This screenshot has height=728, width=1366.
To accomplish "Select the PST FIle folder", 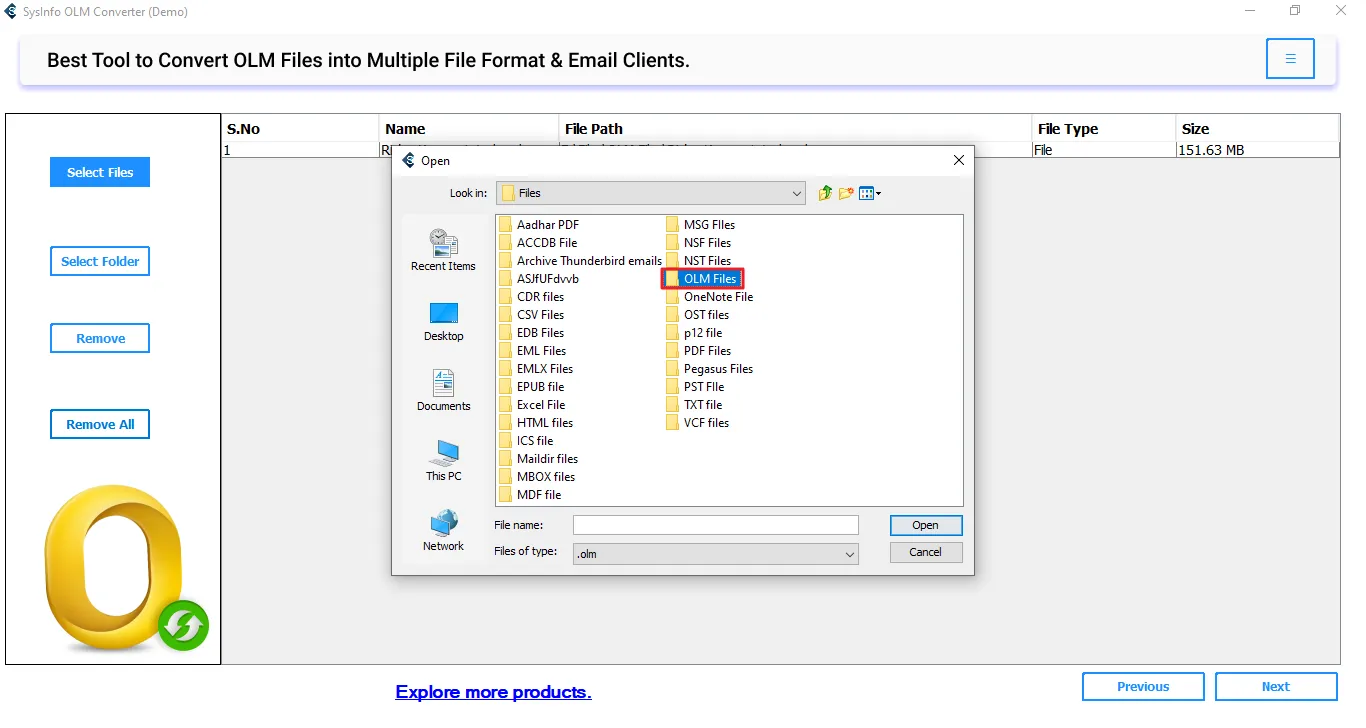I will pos(695,387).
